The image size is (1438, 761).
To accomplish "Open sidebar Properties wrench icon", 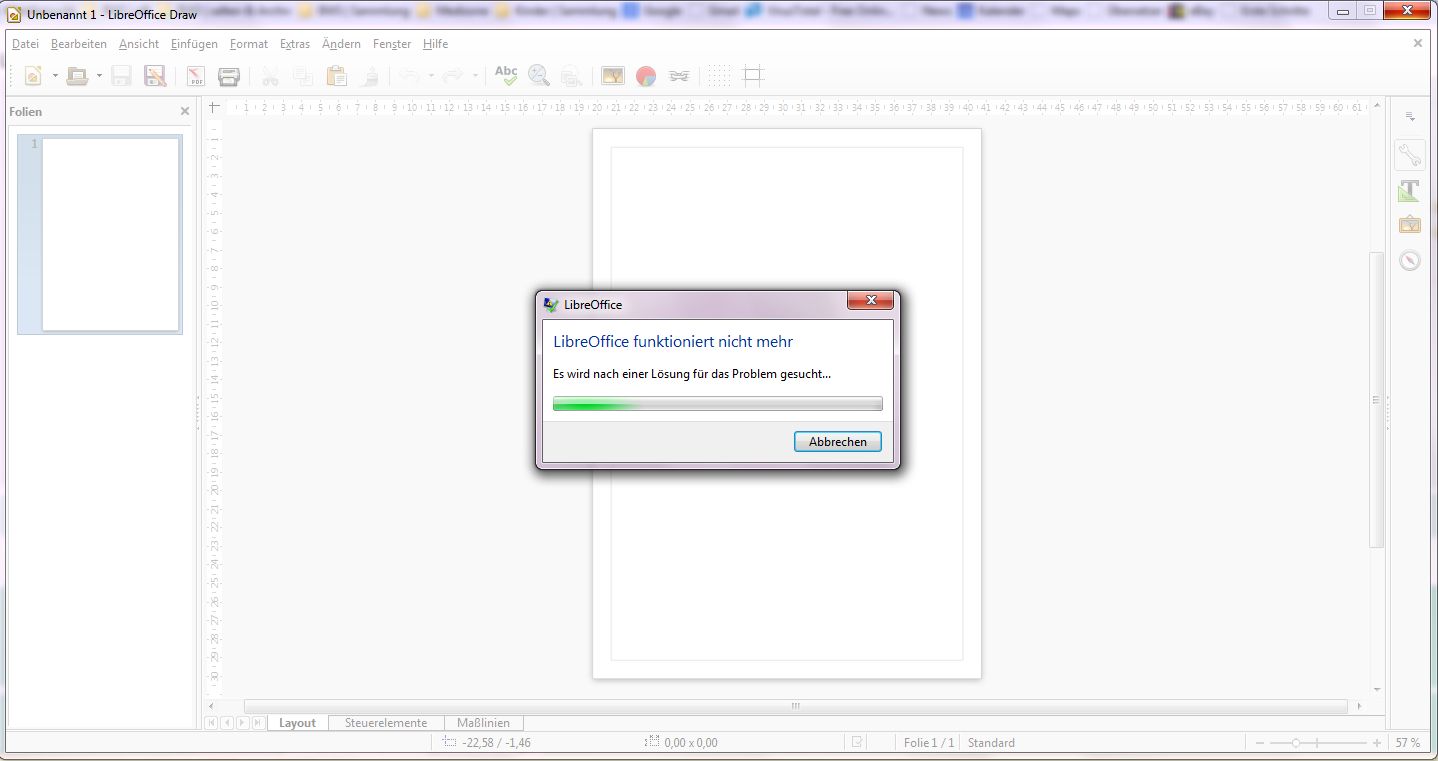I will 1409,155.
